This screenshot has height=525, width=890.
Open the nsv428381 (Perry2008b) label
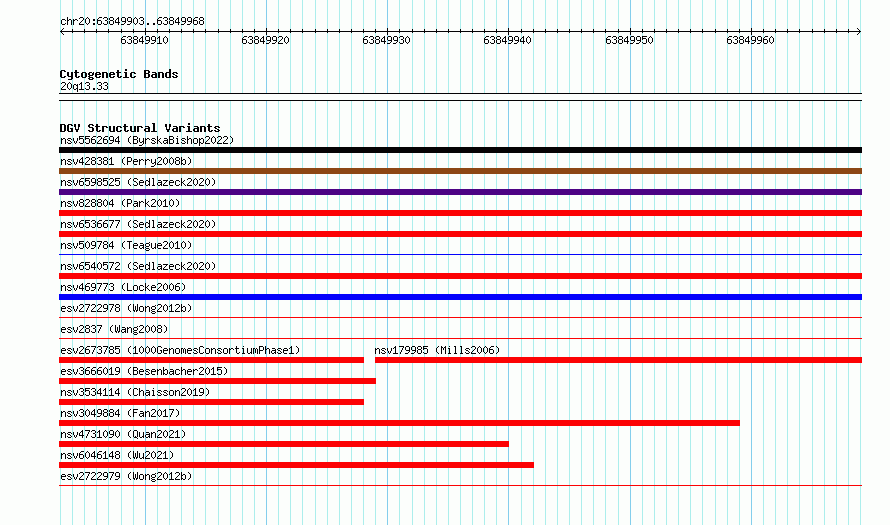(x=126, y=161)
